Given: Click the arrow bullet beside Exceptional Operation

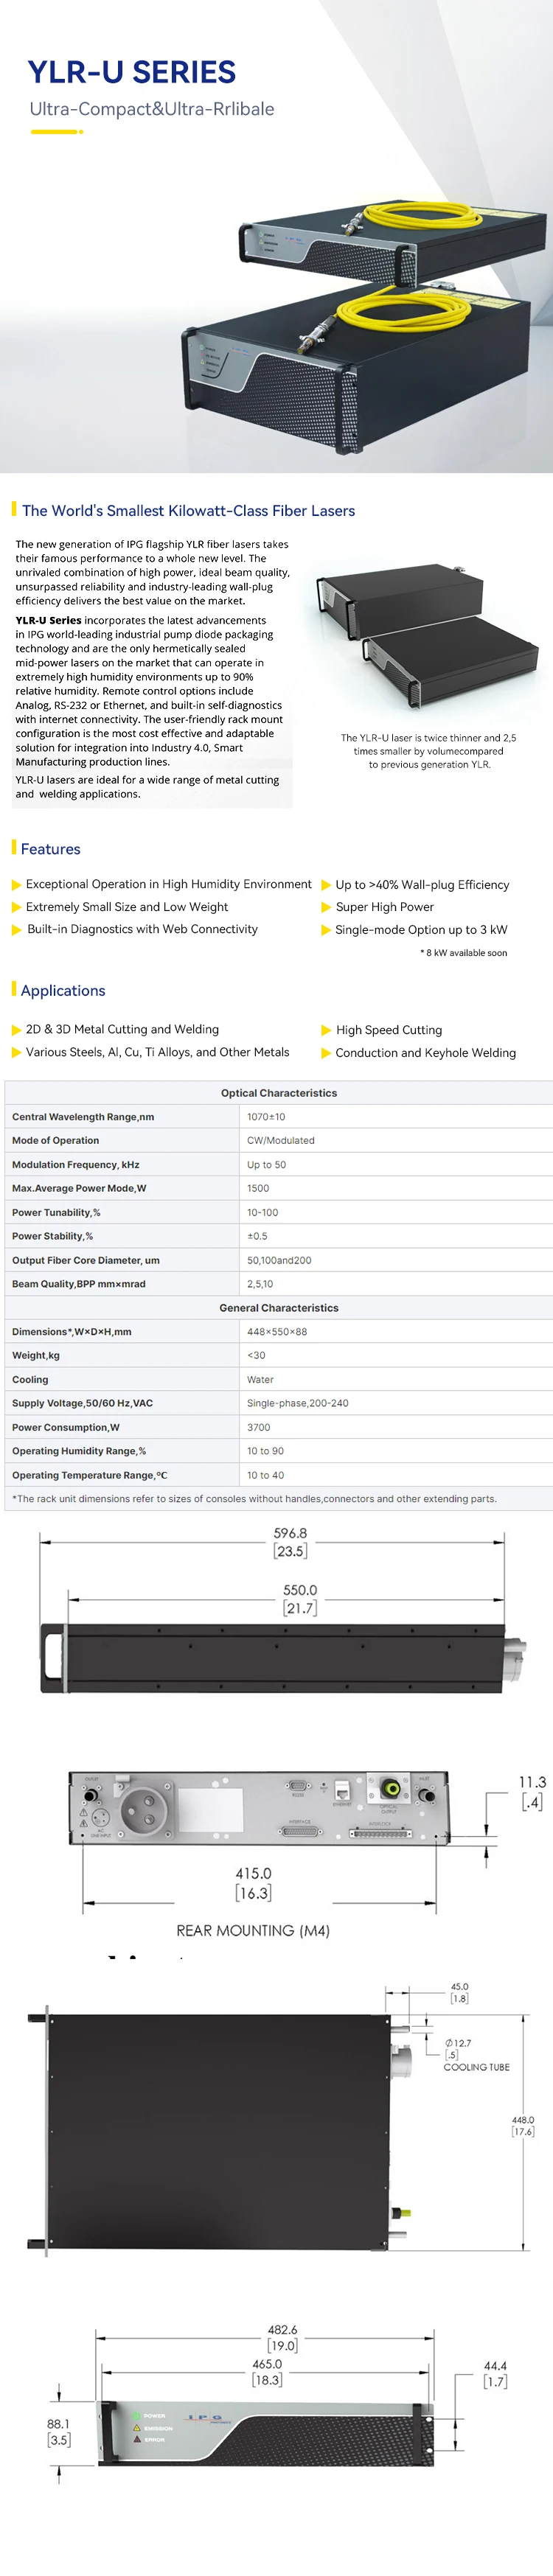Looking at the screenshot, I should pos(16,885).
